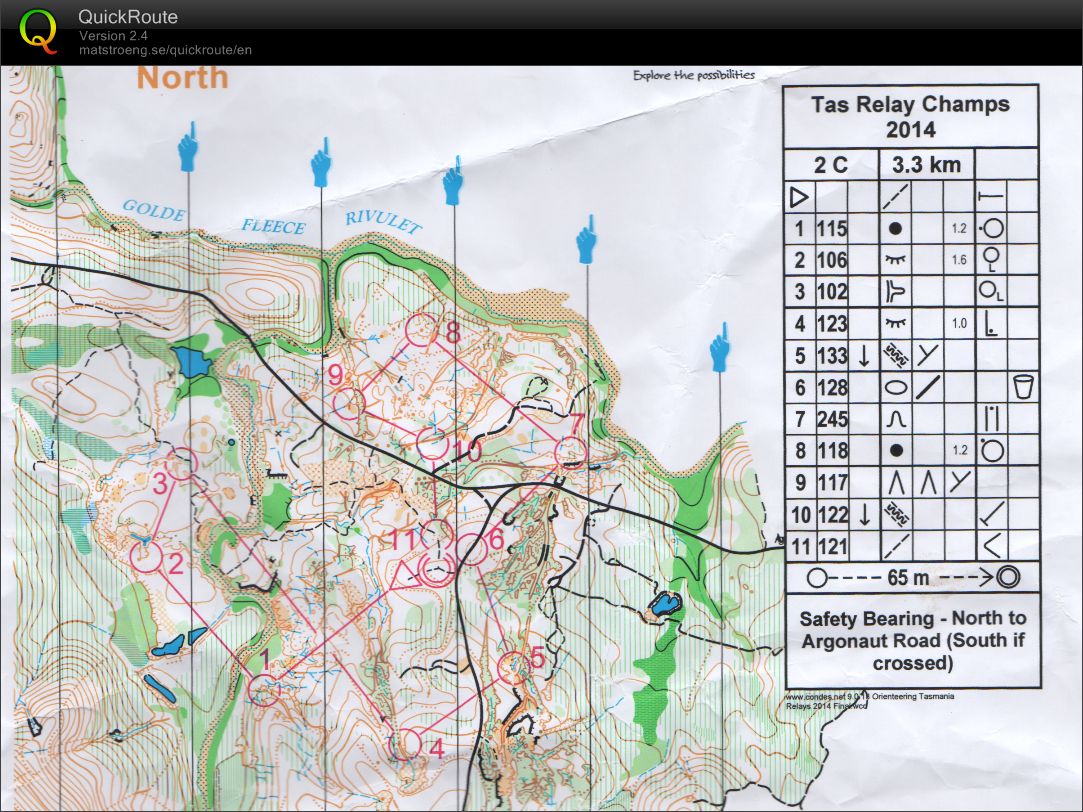
Task: Click control circle 7 on the map
Action: [569, 452]
